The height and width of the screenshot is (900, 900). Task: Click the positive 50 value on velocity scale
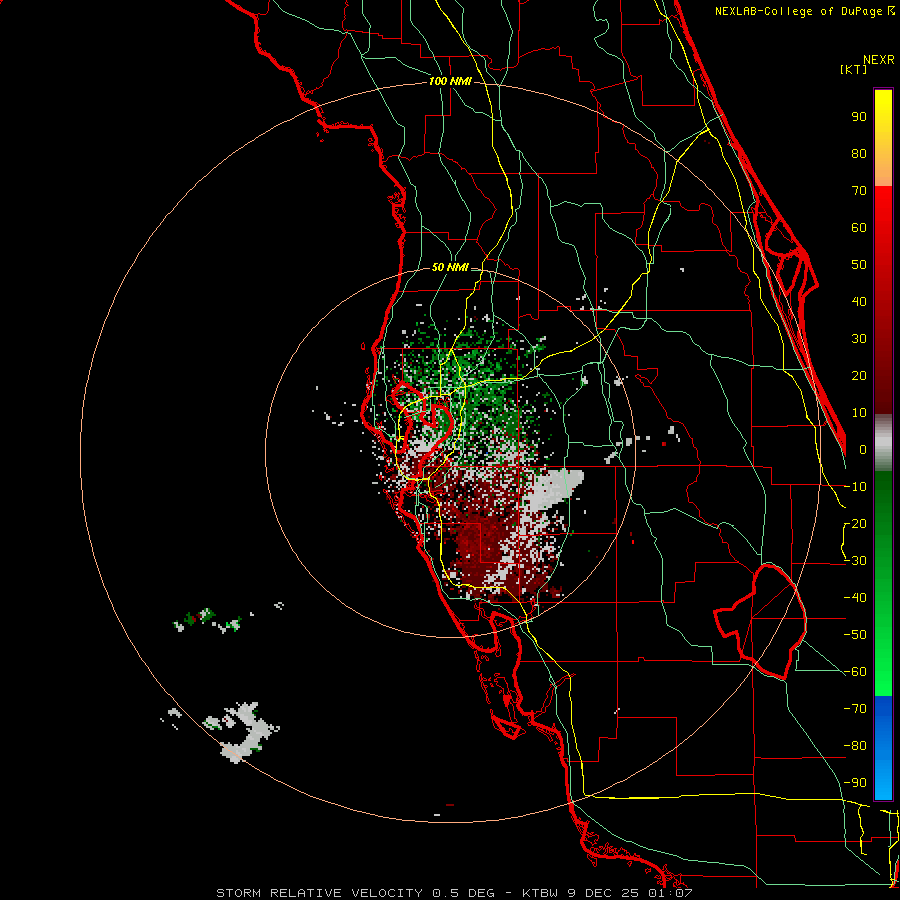[859, 265]
